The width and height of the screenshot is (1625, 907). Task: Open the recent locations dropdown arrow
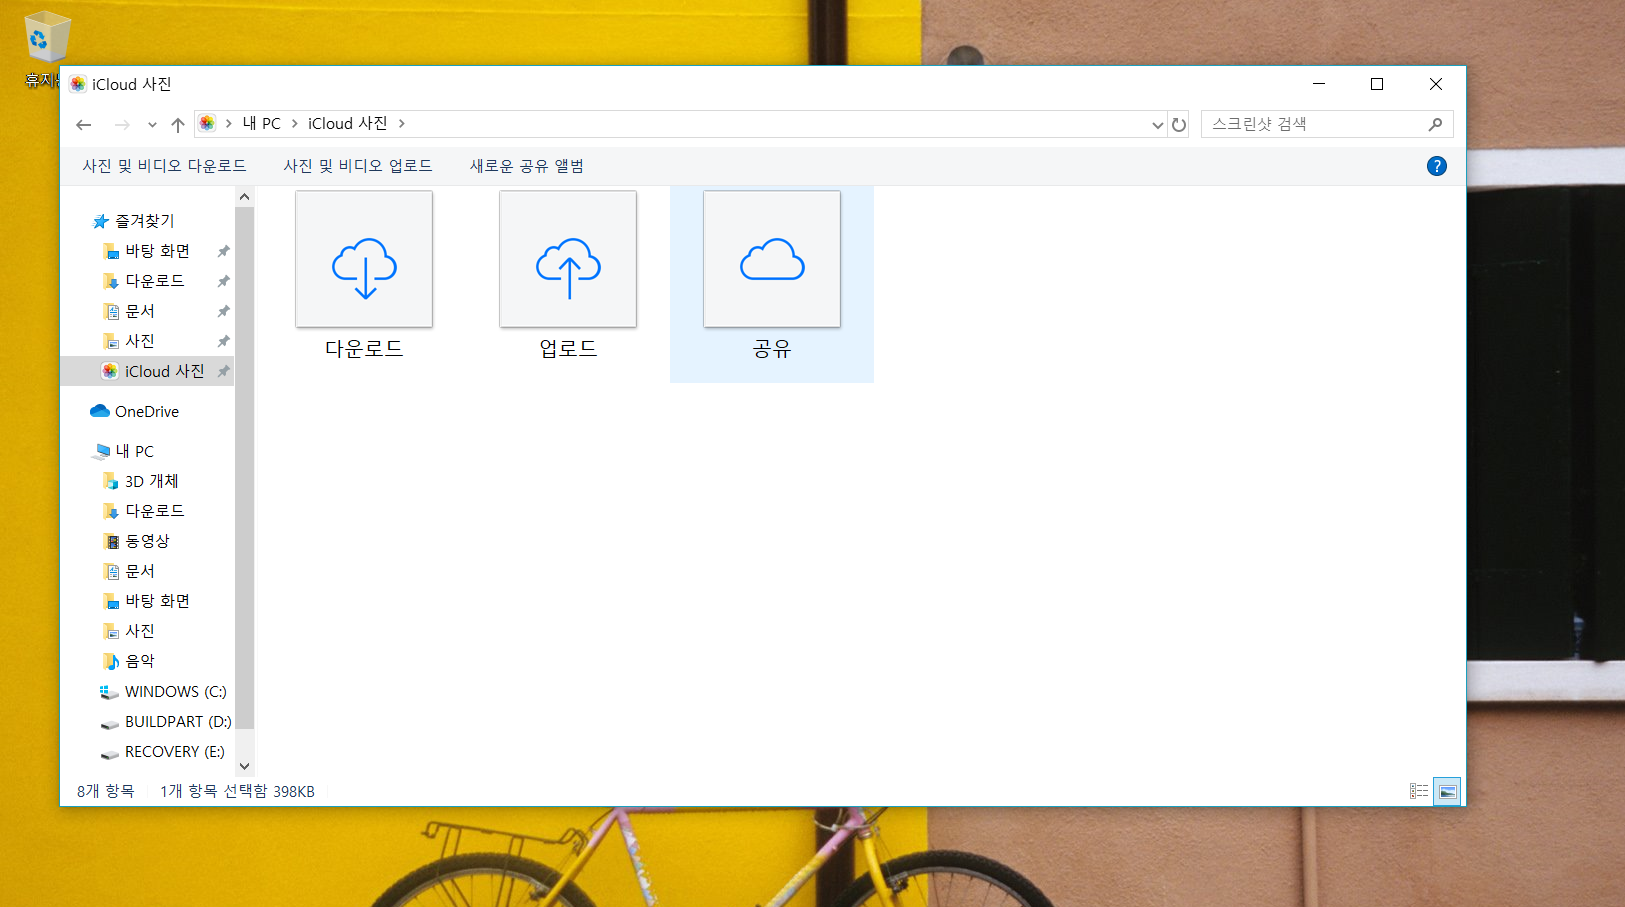[x=152, y=125]
